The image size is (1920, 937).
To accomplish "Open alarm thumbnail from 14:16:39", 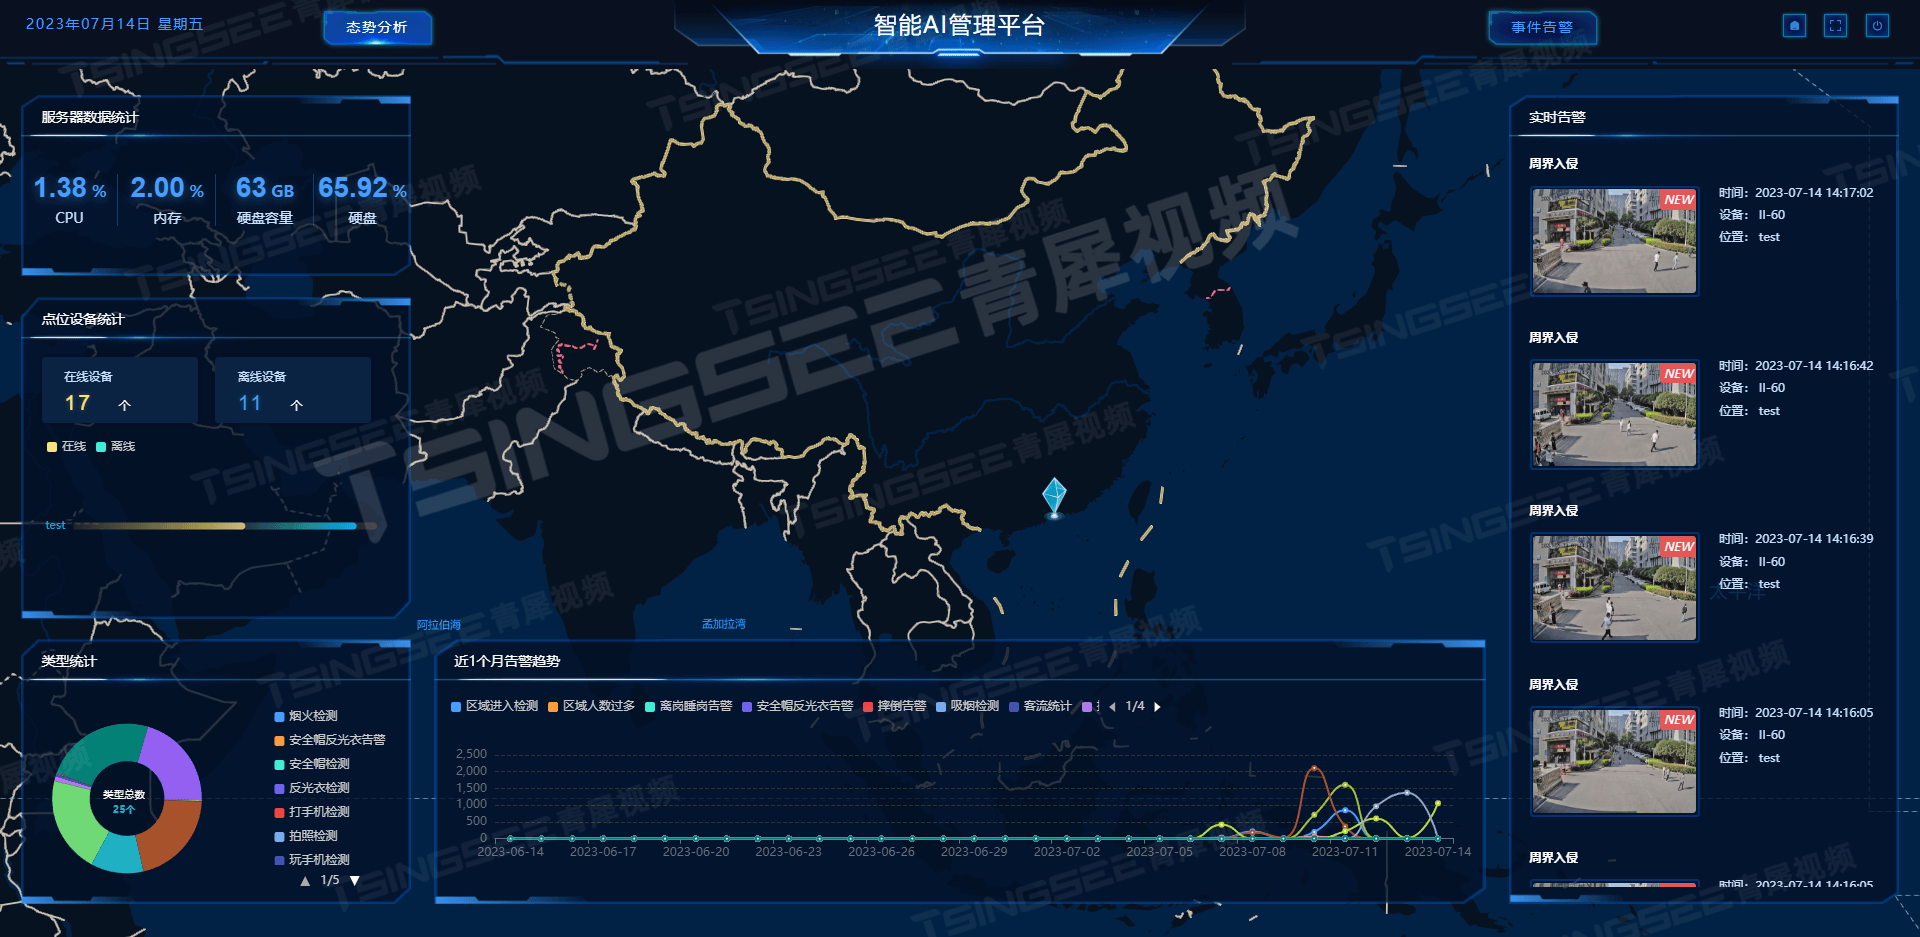I will pyautogui.click(x=1614, y=587).
